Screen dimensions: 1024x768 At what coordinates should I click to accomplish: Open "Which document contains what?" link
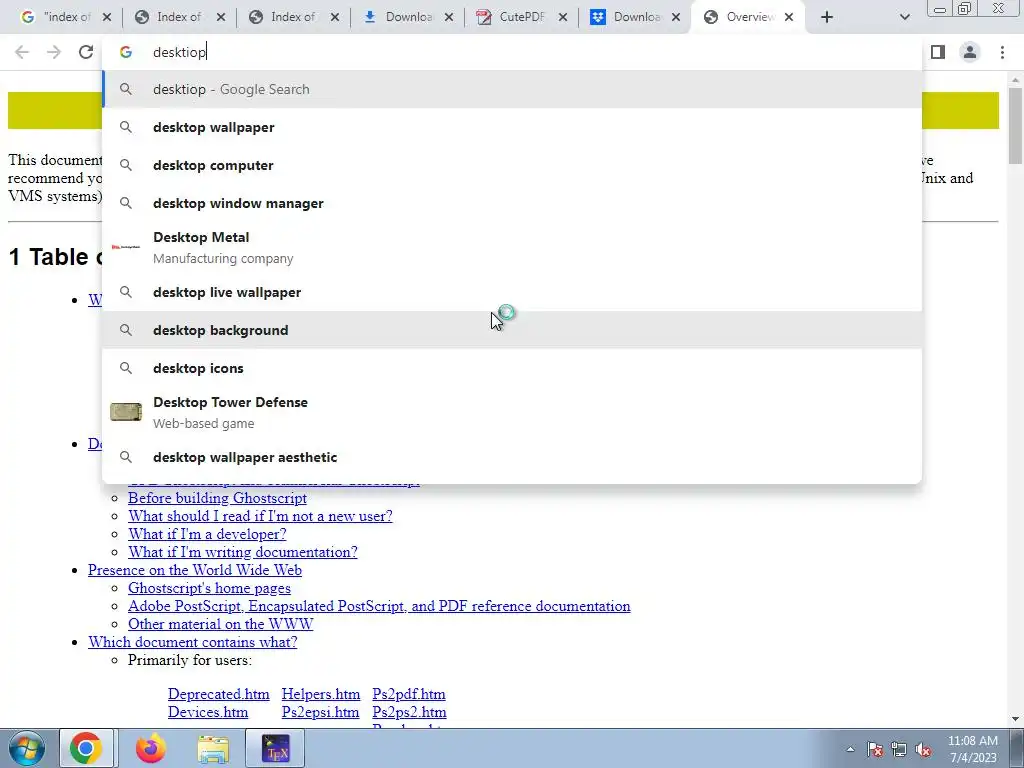click(193, 642)
